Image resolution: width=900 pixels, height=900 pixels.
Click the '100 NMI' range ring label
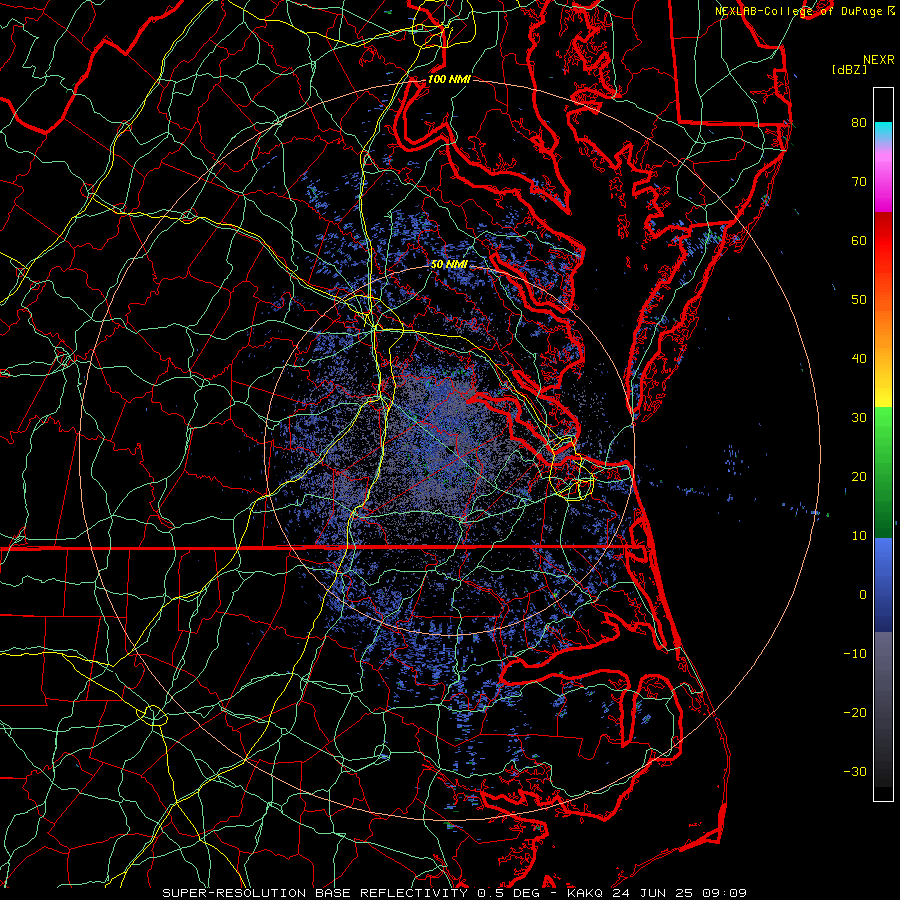(449, 79)
